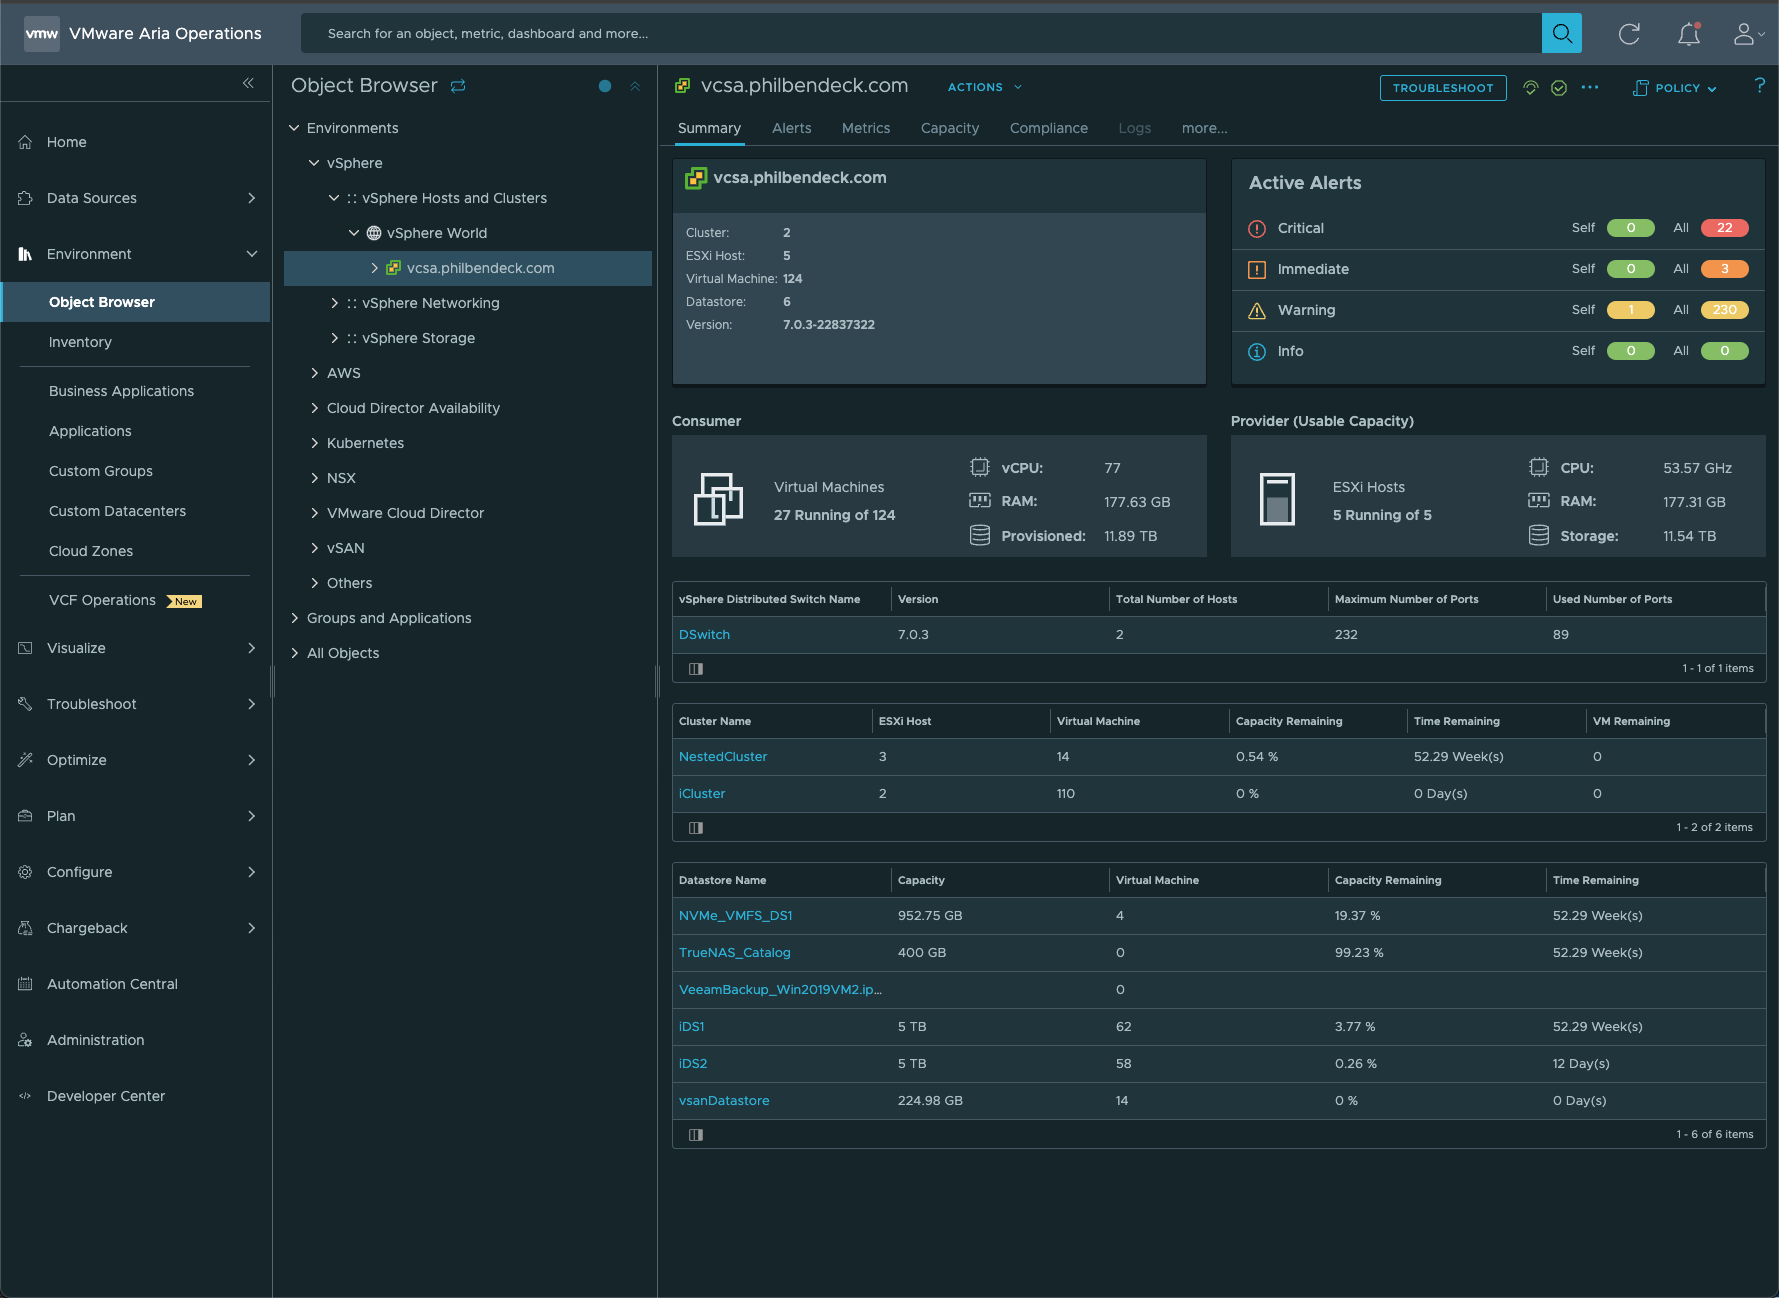Click the Warning triangle icon

tap(1257, 311)
